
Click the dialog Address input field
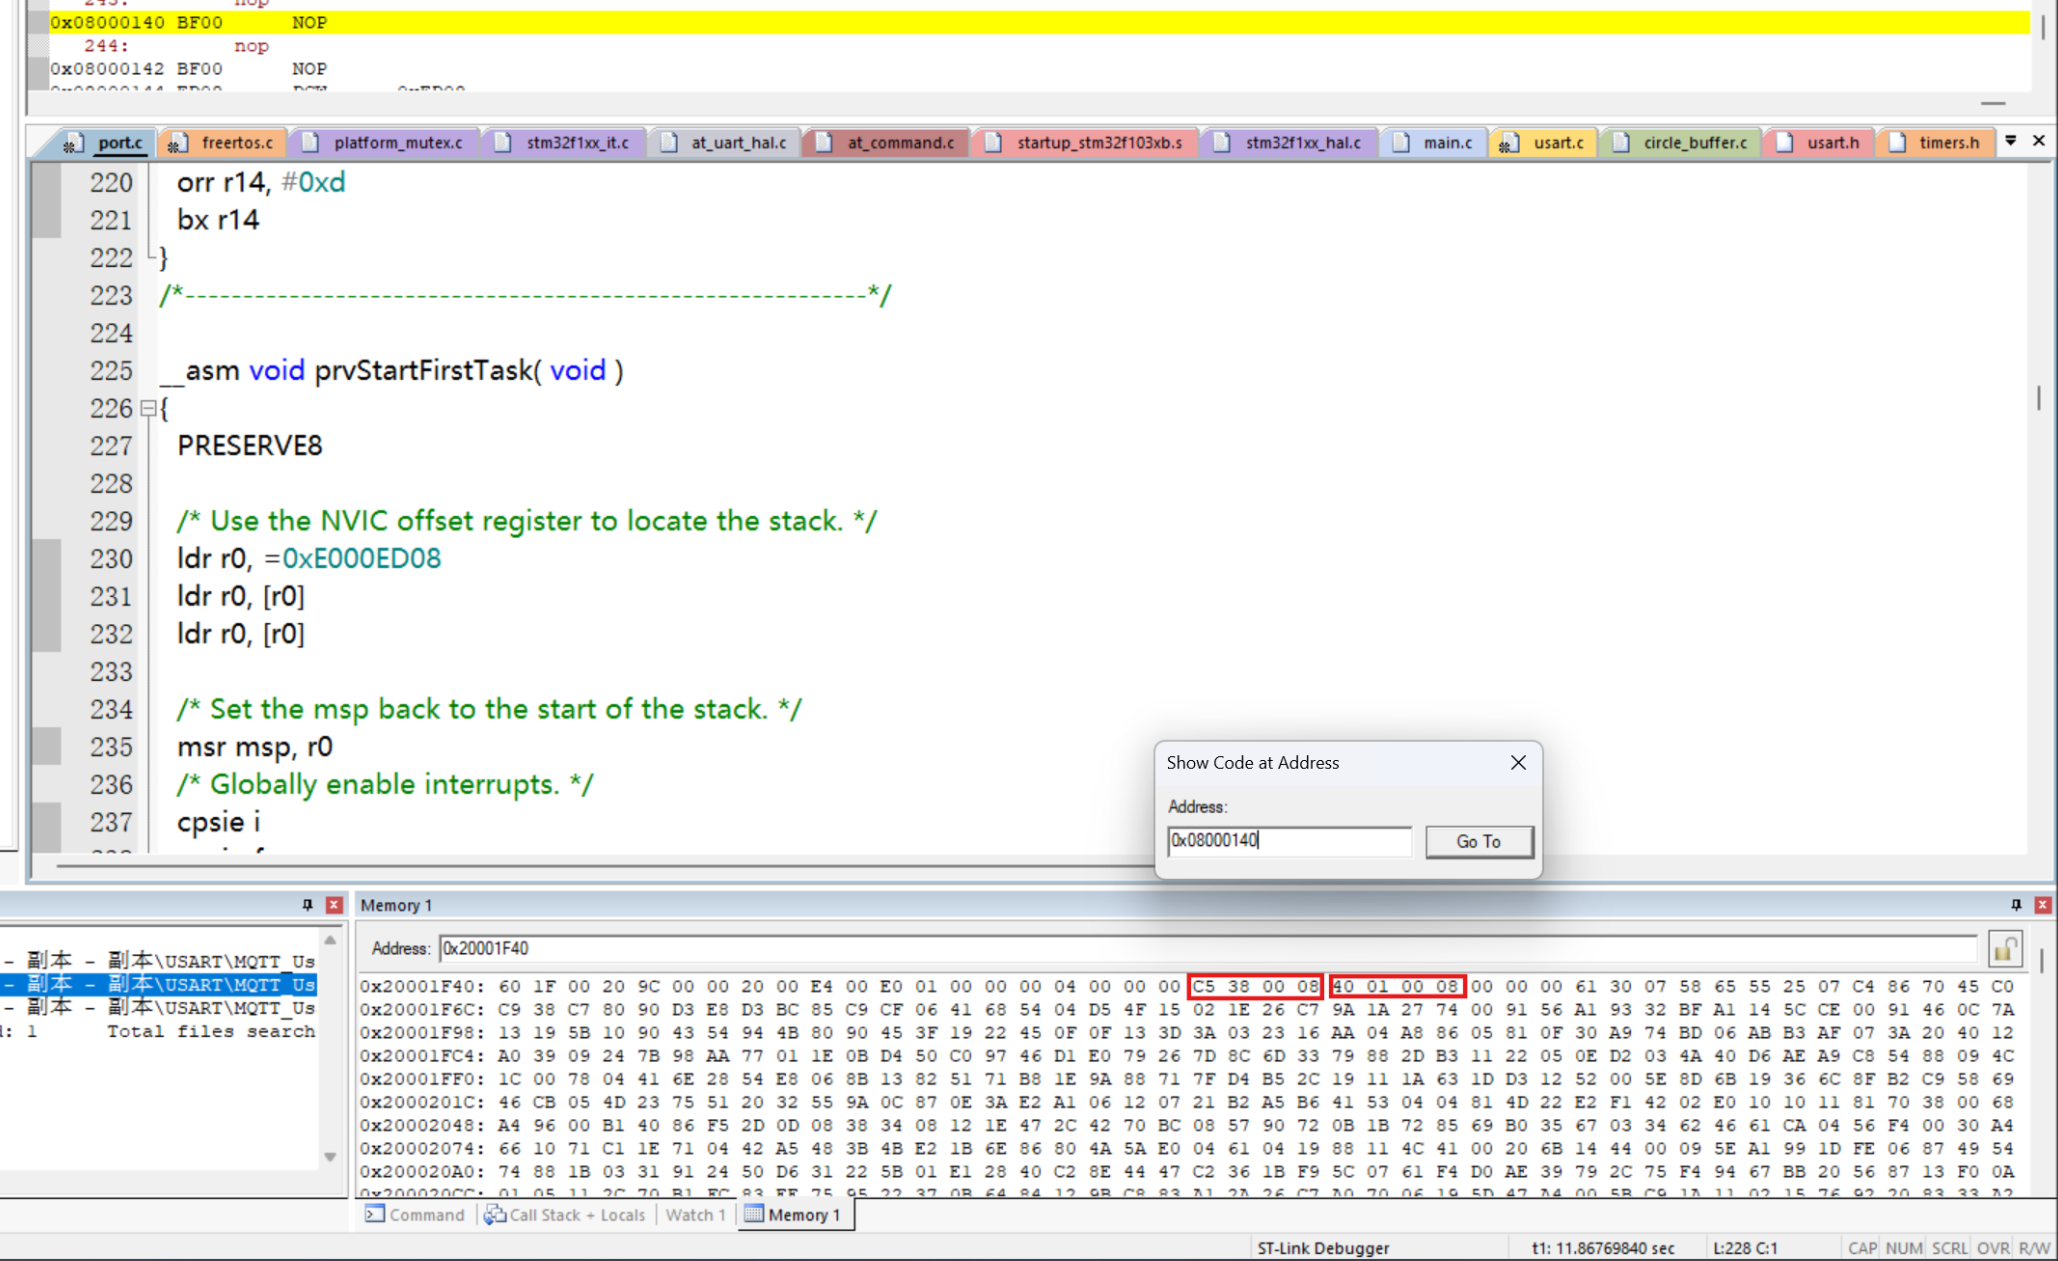[x=1288, y=841]
